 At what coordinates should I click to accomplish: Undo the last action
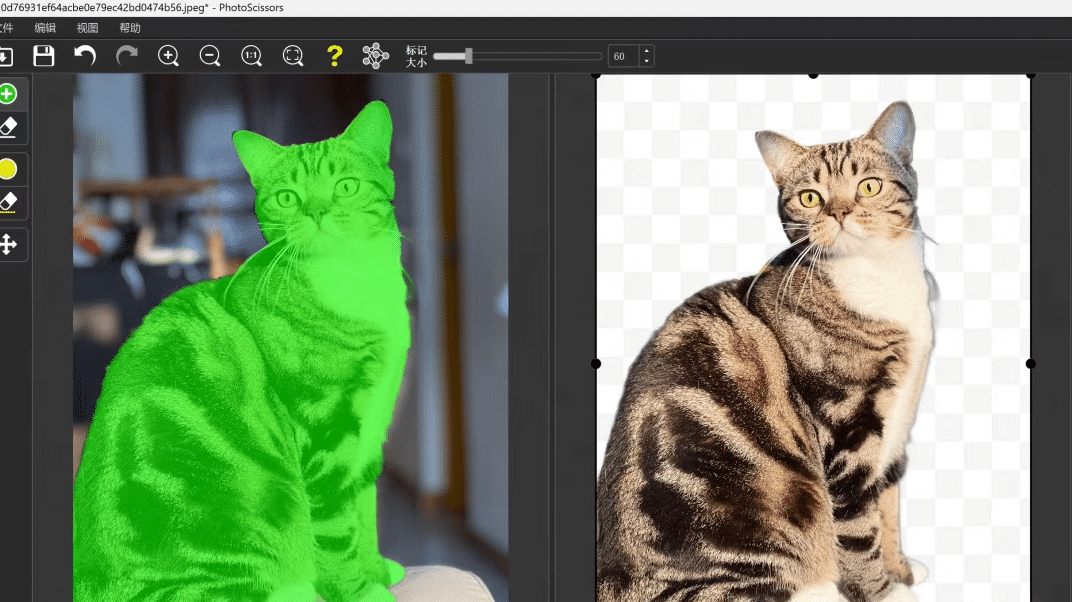click(x=85, y=56)
